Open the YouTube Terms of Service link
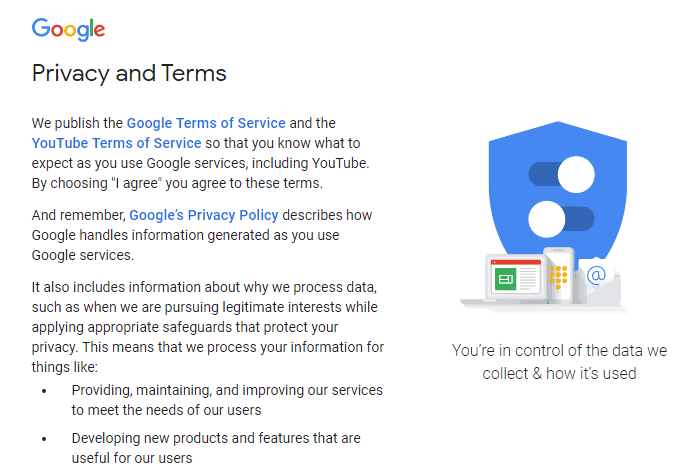Screen dimensions: 700x470 click(116, 143)
